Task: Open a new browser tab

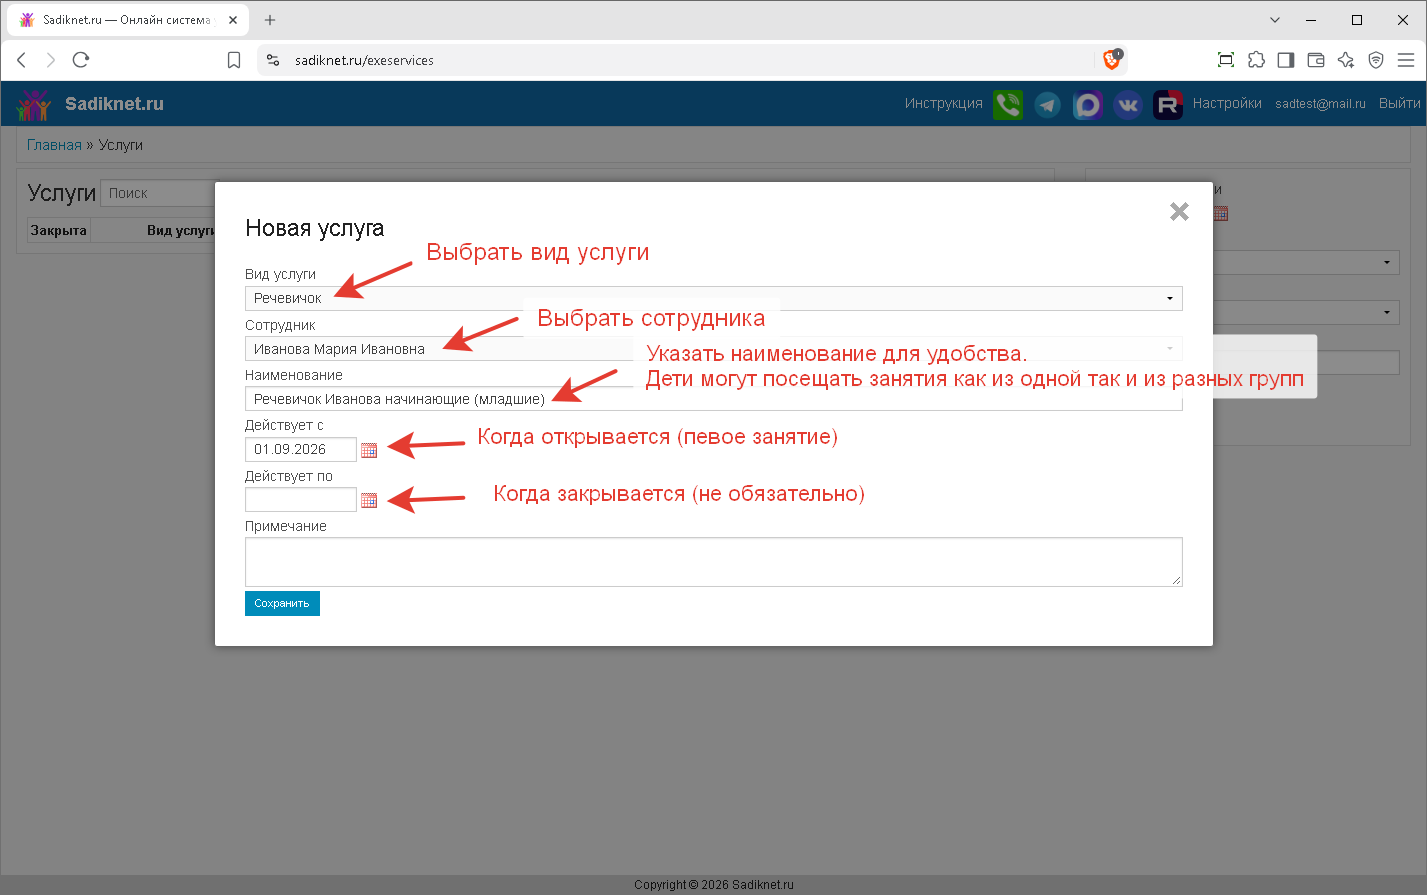Action: tap(270, 20)
